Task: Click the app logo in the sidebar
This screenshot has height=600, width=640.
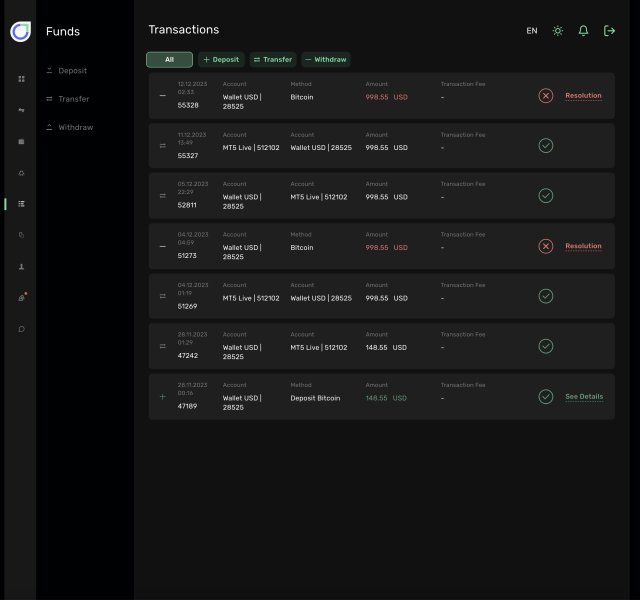Action: (x=20, y=32)
